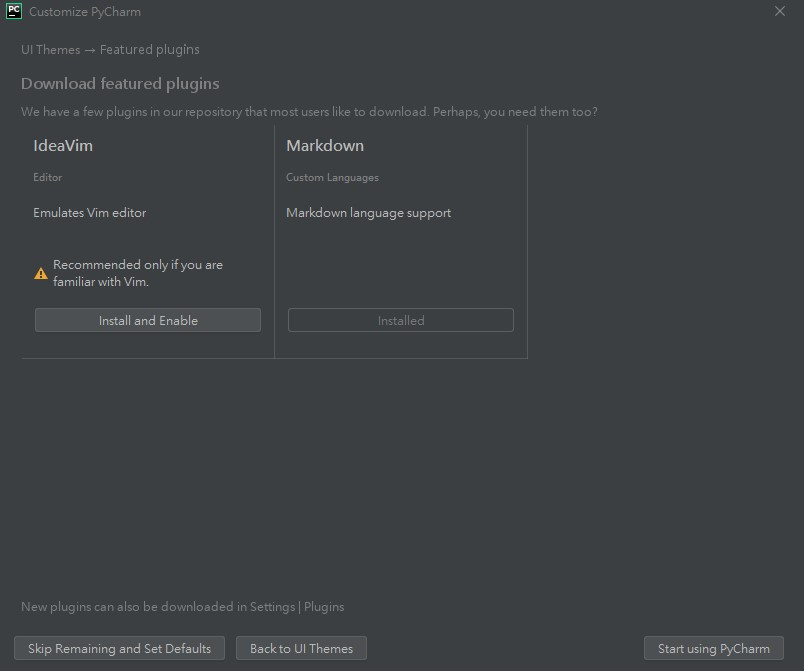Click the Markdown plugin title
804x671 pixels.
pos(325,146)
